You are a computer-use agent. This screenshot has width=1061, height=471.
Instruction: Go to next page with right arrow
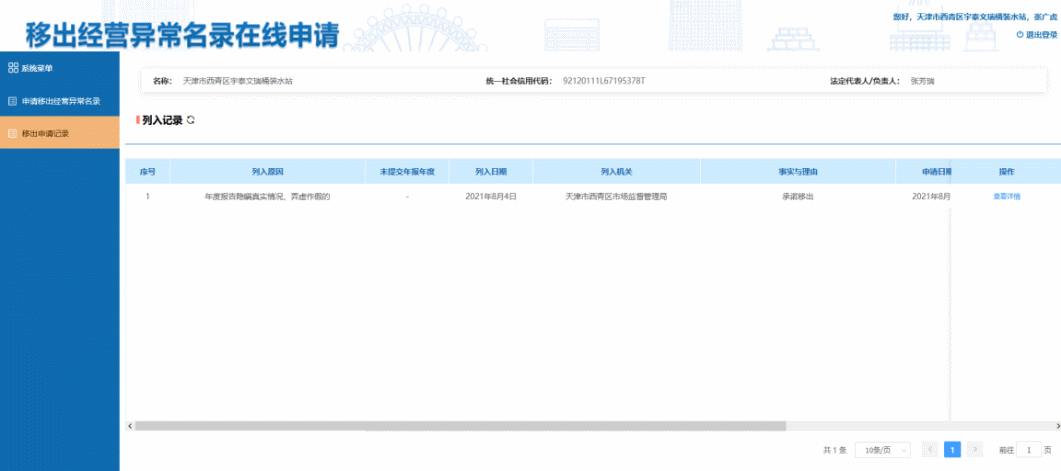pyautogui.click(x=975, y=450)
